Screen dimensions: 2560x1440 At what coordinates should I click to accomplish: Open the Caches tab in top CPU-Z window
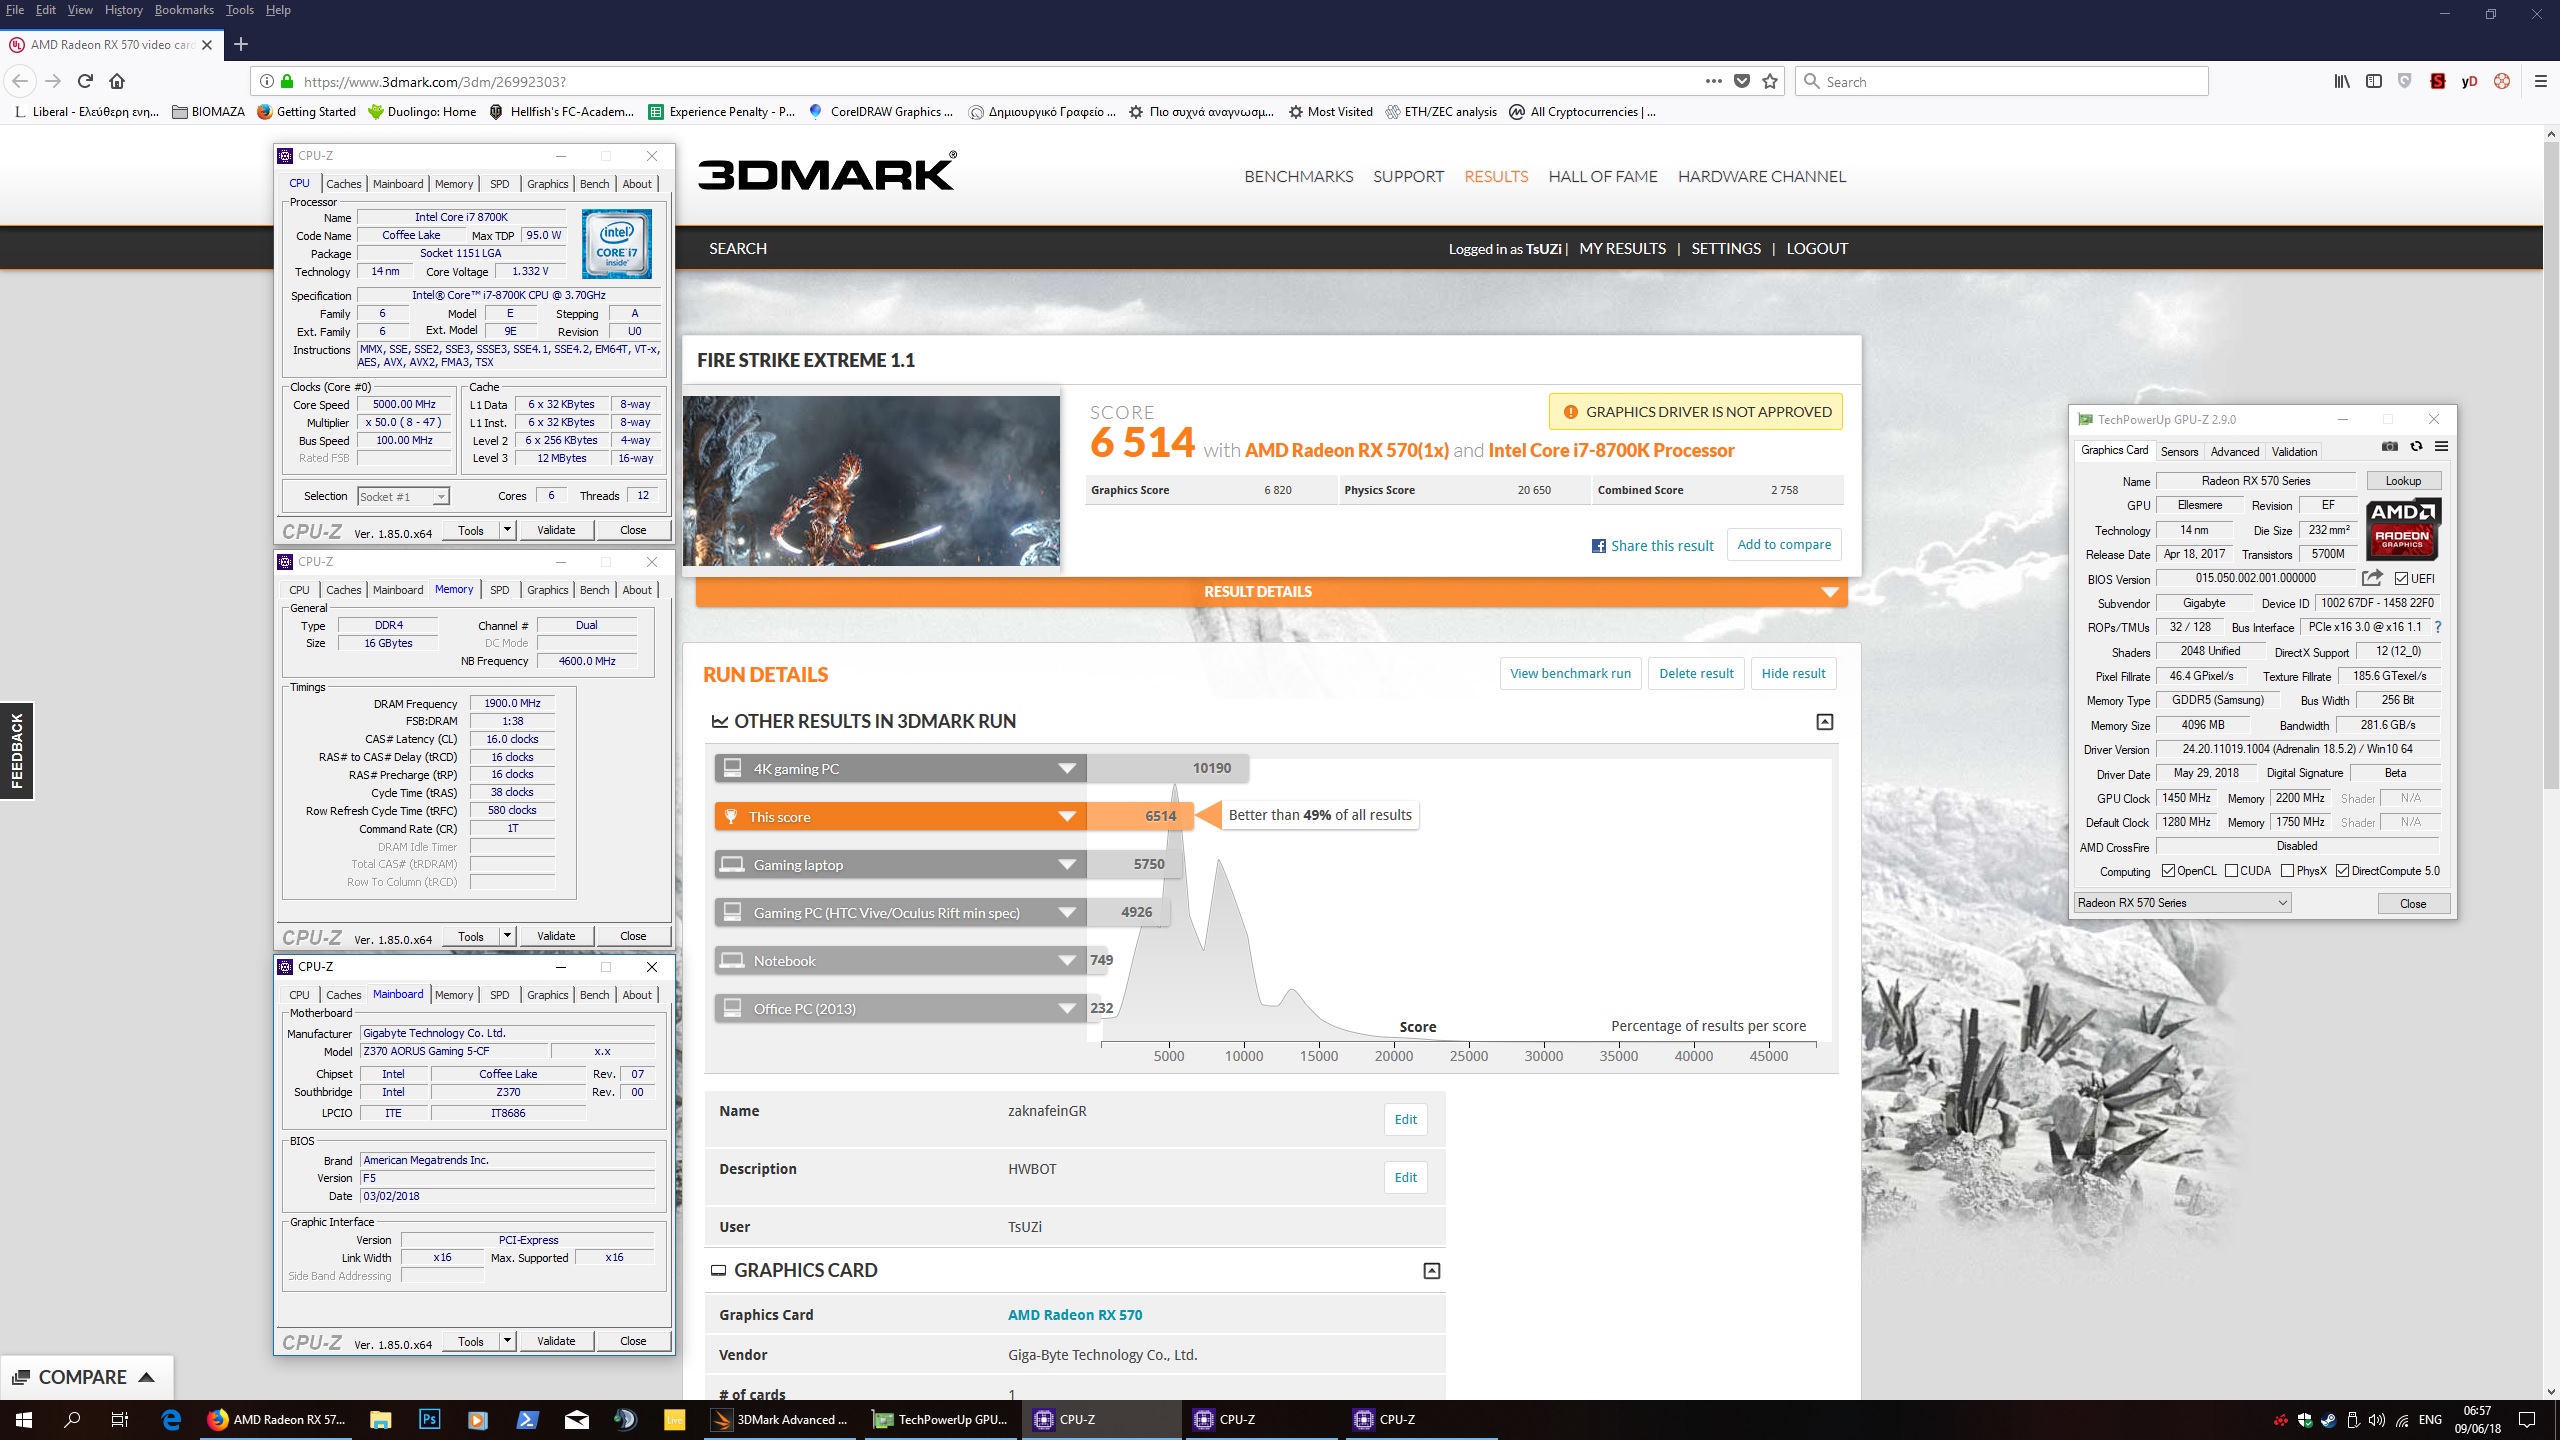click(x=344, y=184)
